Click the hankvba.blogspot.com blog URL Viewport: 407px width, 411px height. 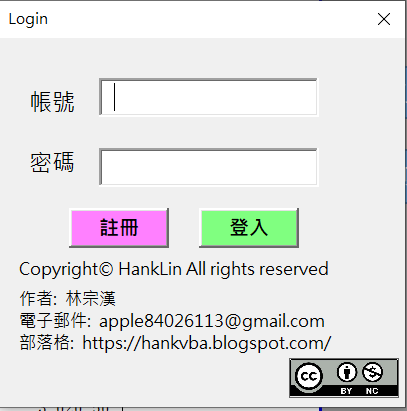[x=207, y=343]
